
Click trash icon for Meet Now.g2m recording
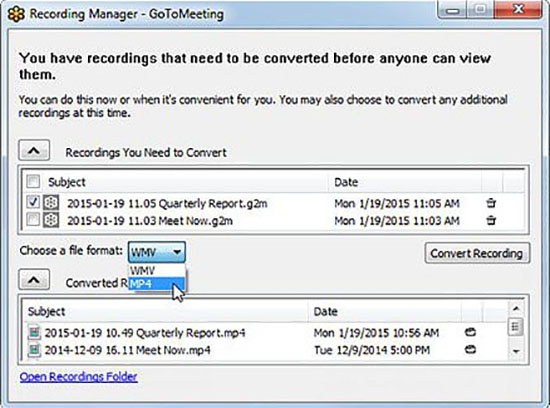click(491, 220)
